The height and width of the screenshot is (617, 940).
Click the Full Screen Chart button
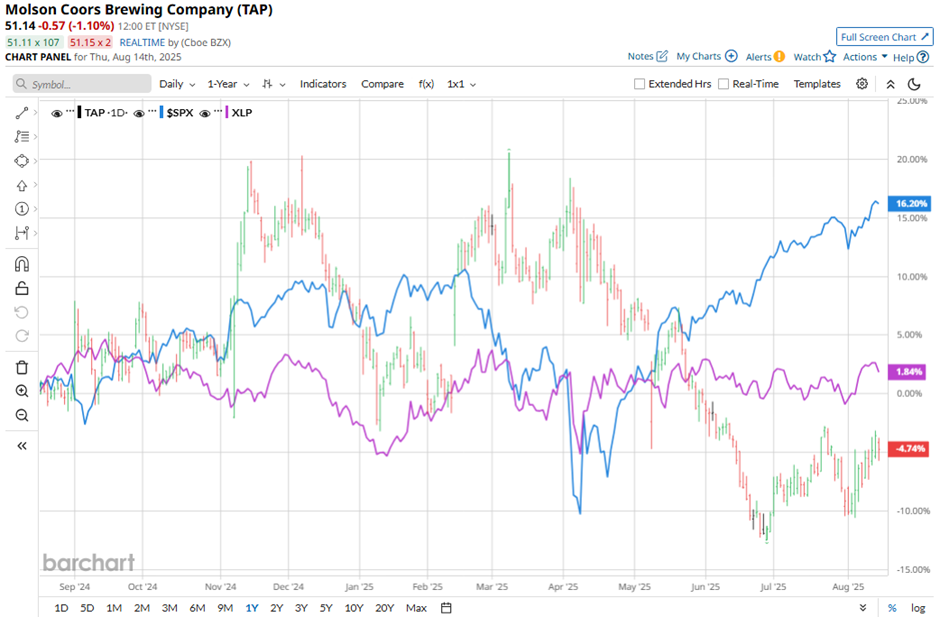pos(885,37)
